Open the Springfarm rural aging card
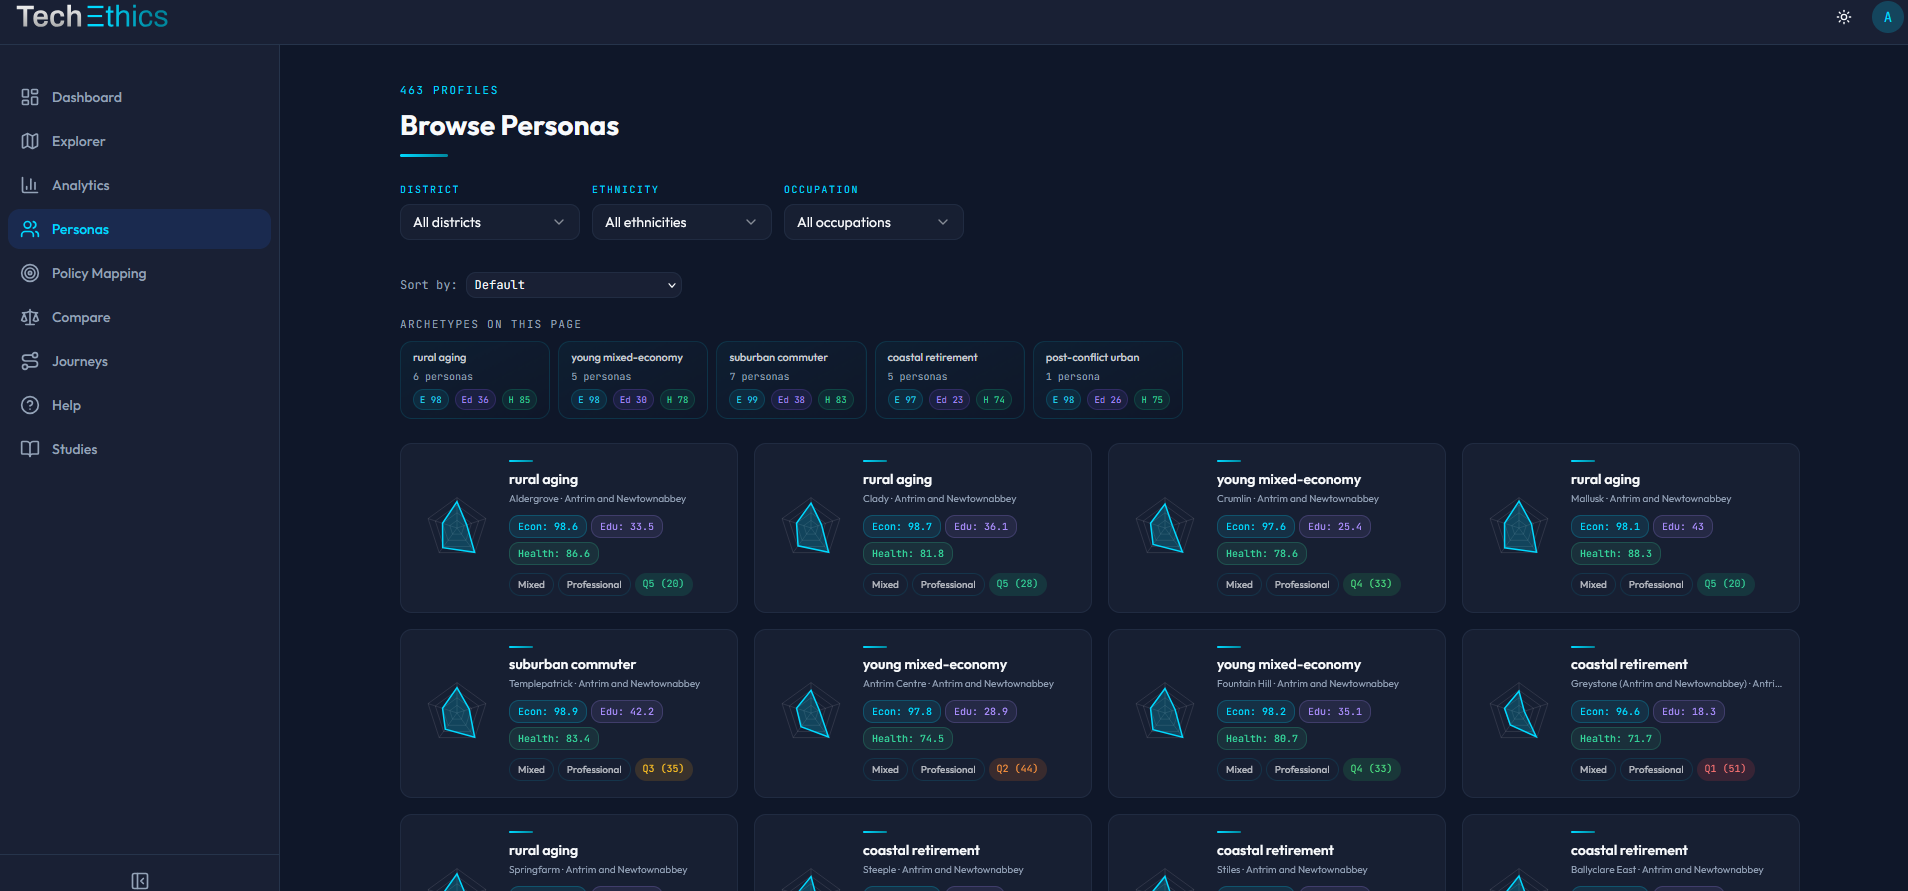This screenshot has width=1908, height=891. click(569, 853)
